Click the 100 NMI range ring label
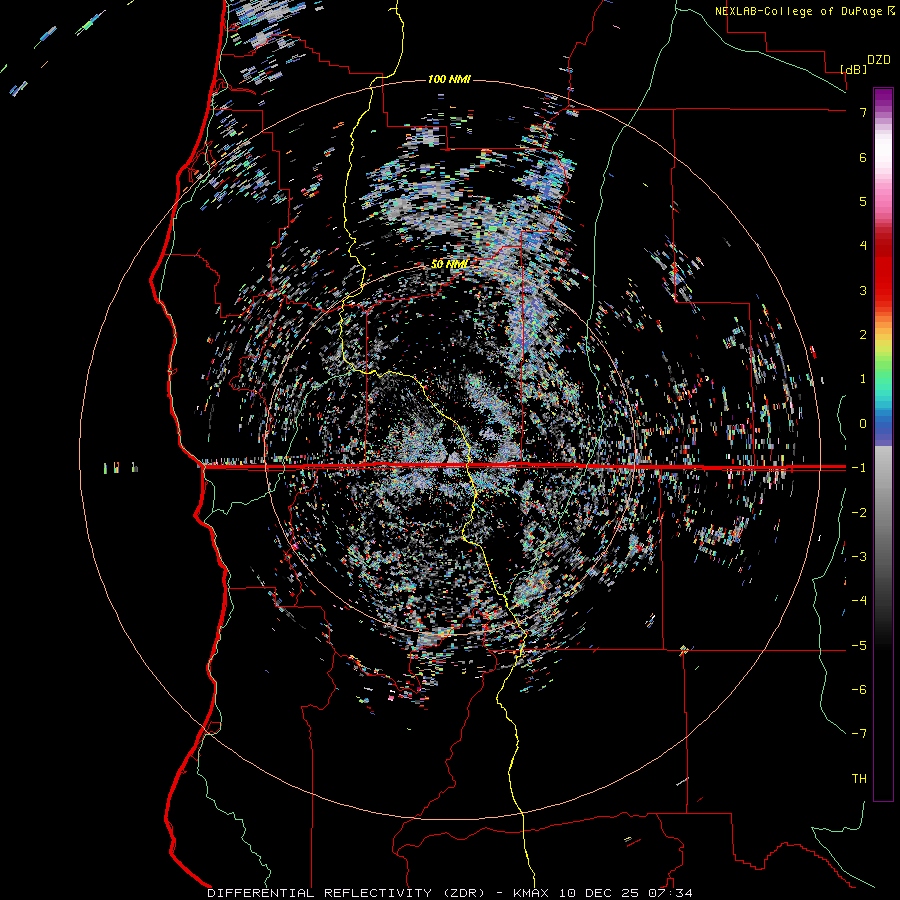The width and height of the screenshot is (900, 900). (449, 79)
